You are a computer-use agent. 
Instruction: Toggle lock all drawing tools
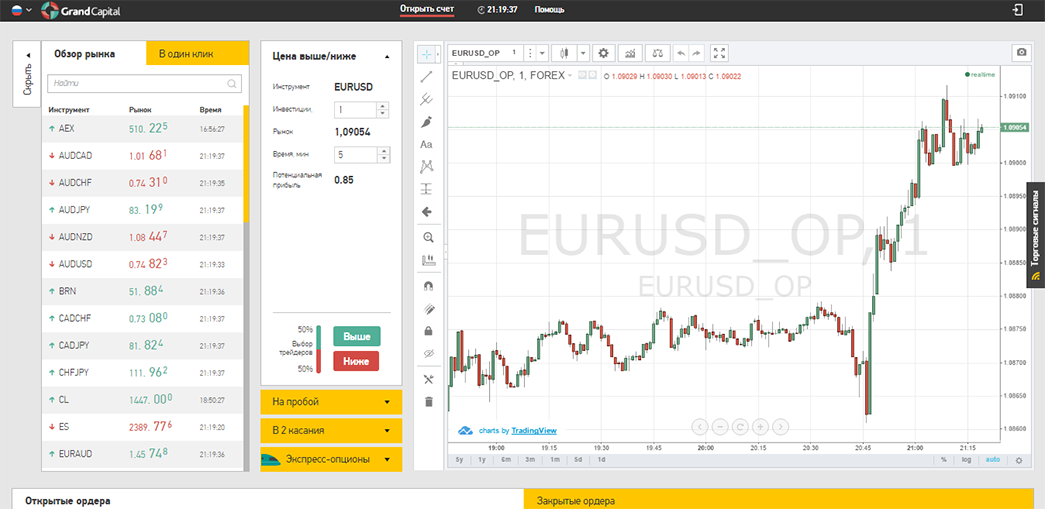pyautogui.click(x=428, y=331)
